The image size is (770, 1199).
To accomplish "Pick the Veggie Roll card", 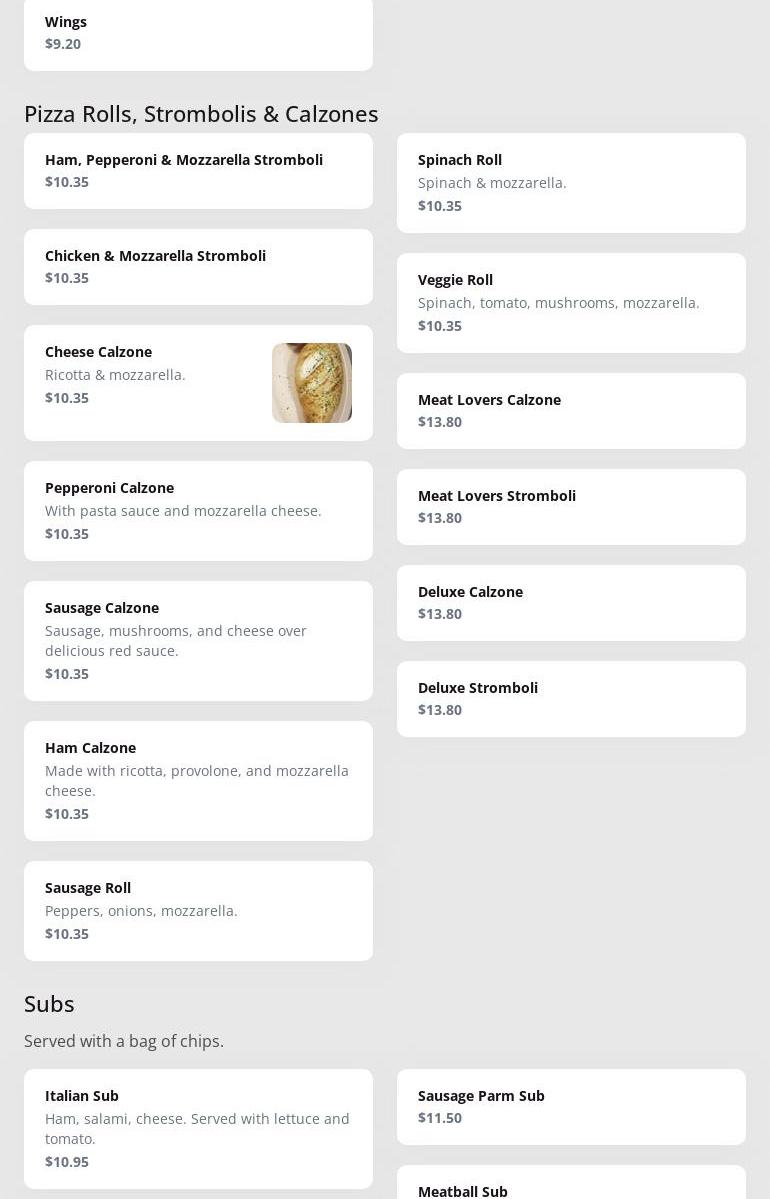I will [x=571, y=303].
